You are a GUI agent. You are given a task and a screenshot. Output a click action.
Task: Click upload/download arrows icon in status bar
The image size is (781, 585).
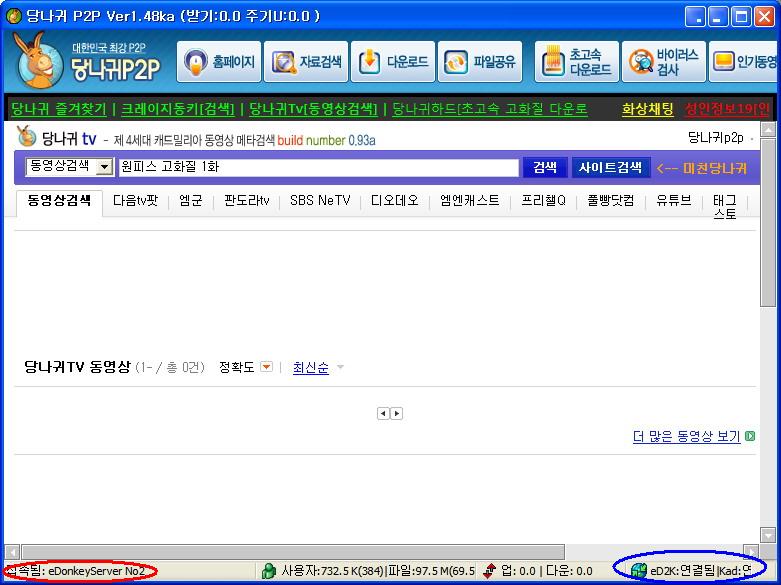(490, 571)
